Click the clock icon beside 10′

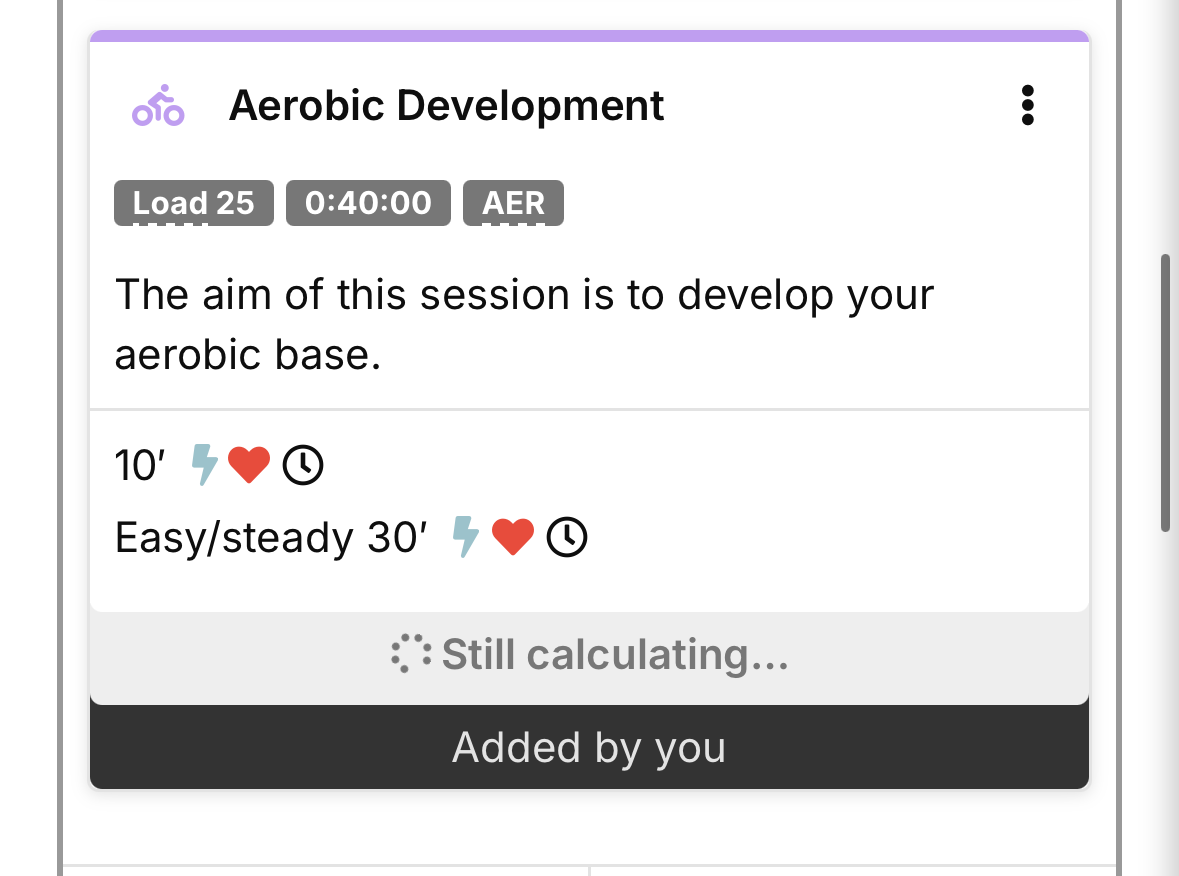coord(303,465)
